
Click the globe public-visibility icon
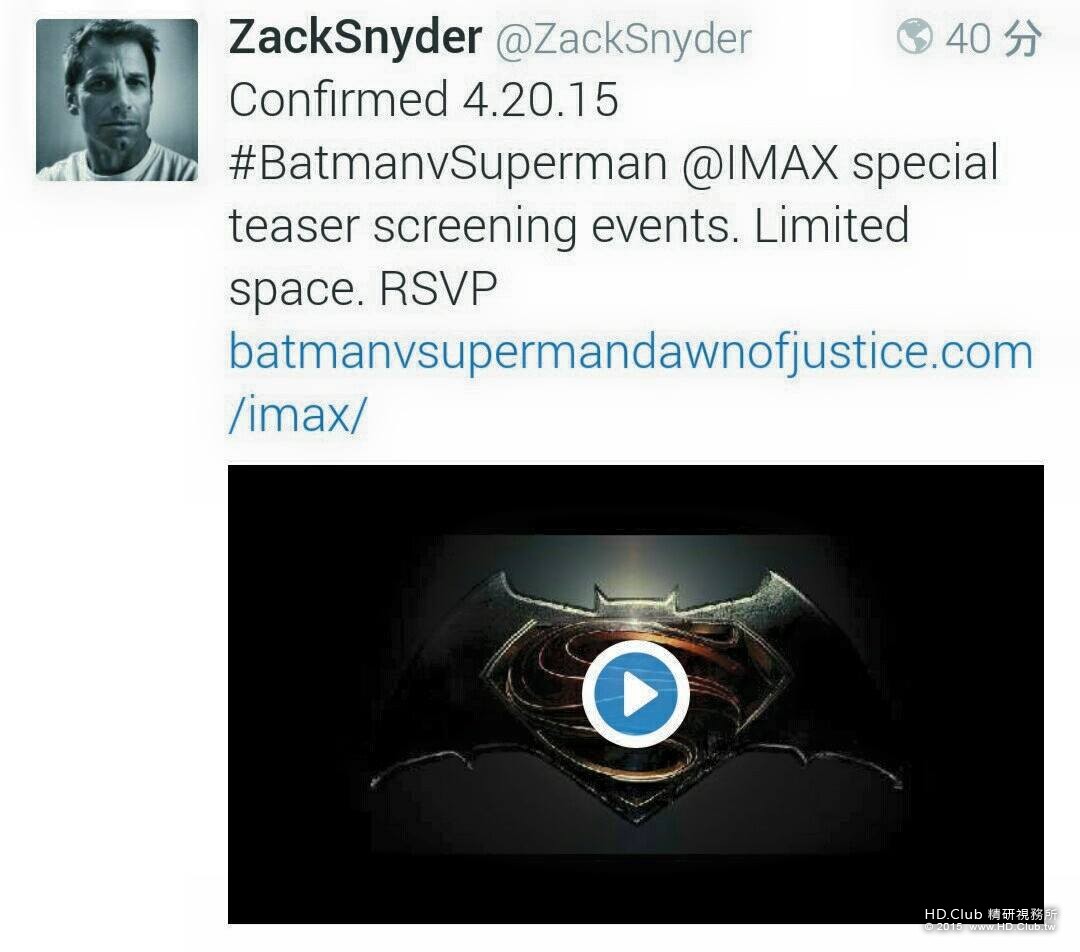(x=914, y=37)
